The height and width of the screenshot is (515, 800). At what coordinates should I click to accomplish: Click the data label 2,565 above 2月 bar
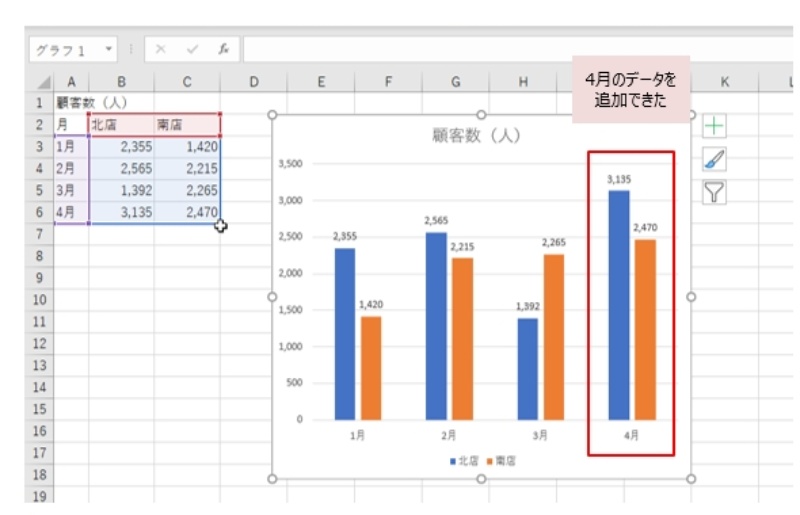pyautogui.click(x=436, y=220)
